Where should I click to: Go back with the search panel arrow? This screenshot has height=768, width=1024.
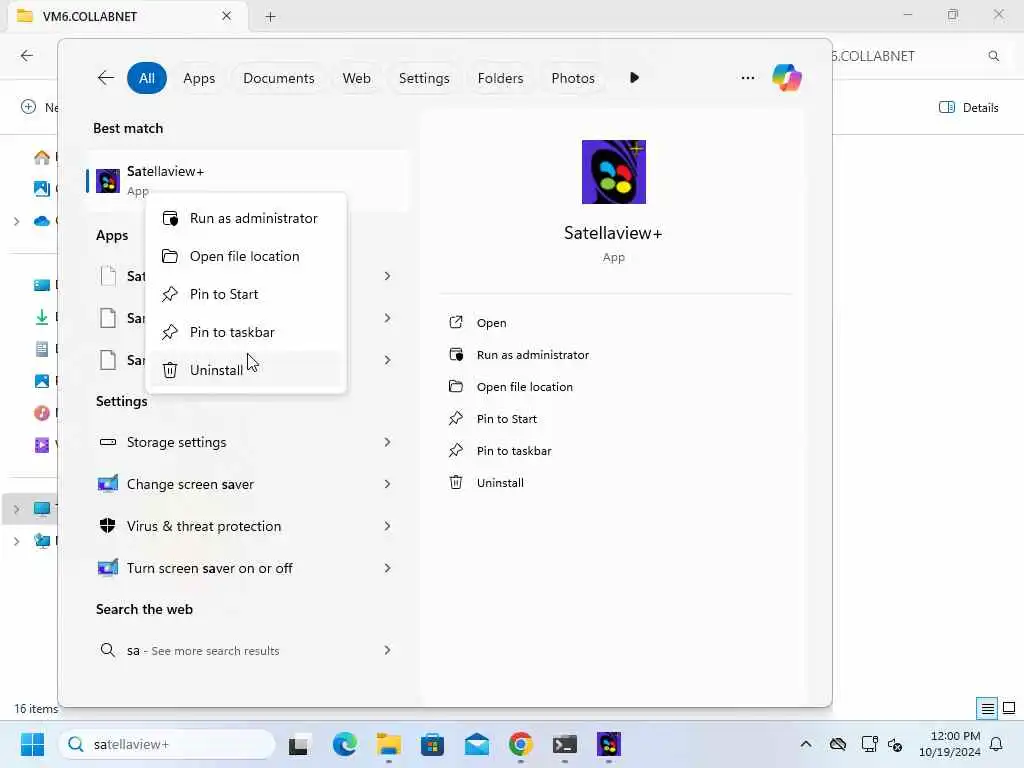click(106, 78)
